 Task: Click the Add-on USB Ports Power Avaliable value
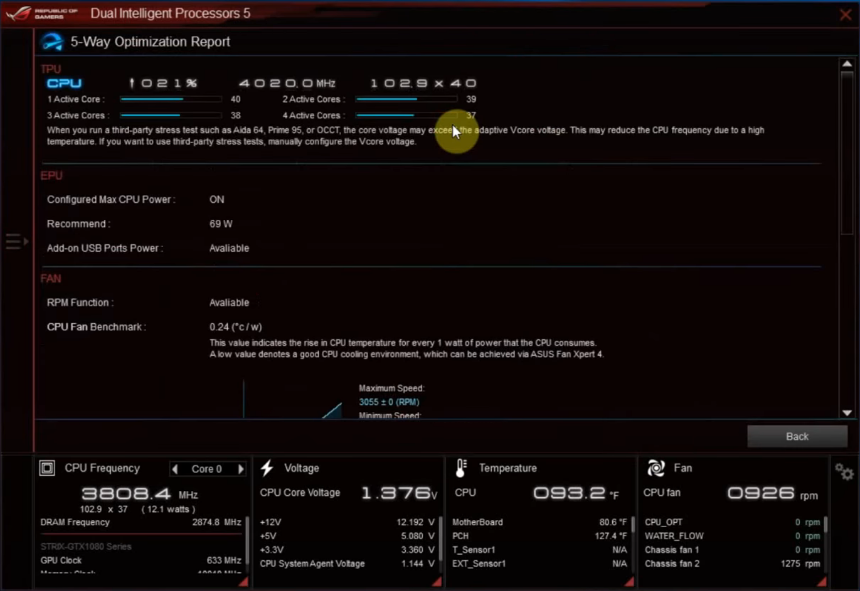(x=229, y=248)
